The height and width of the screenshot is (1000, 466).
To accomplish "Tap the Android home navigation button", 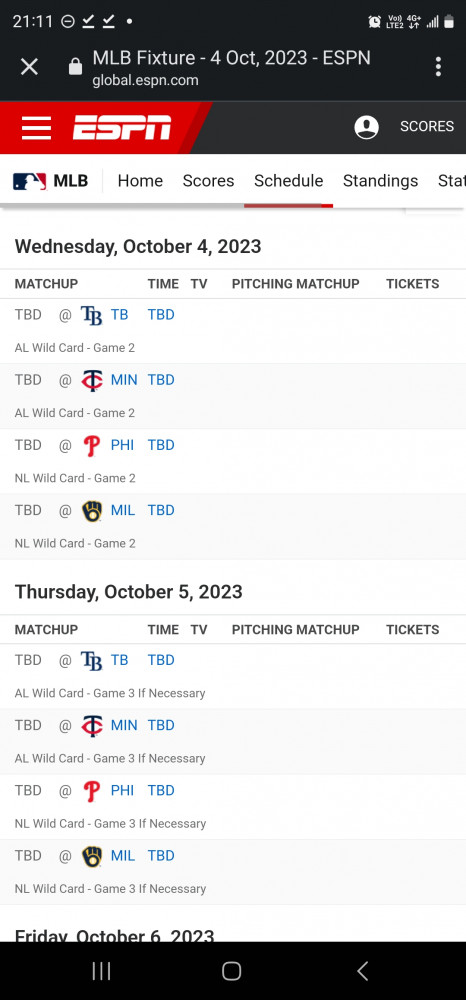I will click(x=231, y=971).
